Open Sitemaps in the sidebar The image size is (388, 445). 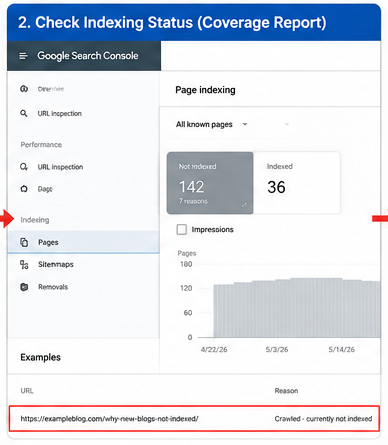[x=56, y=265]
